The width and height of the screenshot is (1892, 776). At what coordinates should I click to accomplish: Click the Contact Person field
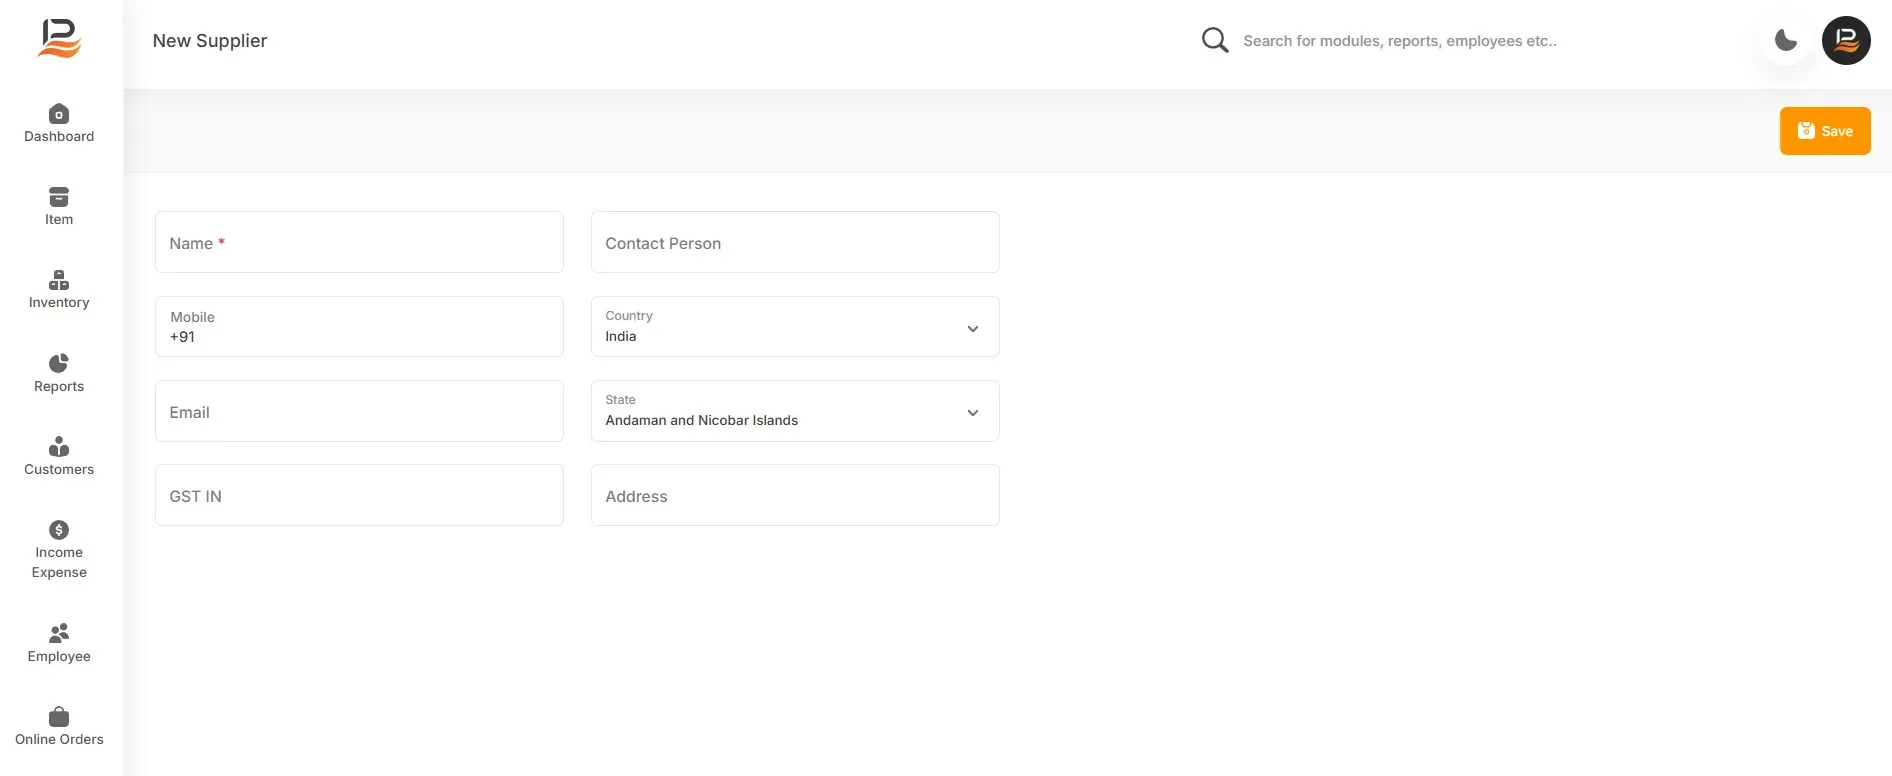(795, 242)
